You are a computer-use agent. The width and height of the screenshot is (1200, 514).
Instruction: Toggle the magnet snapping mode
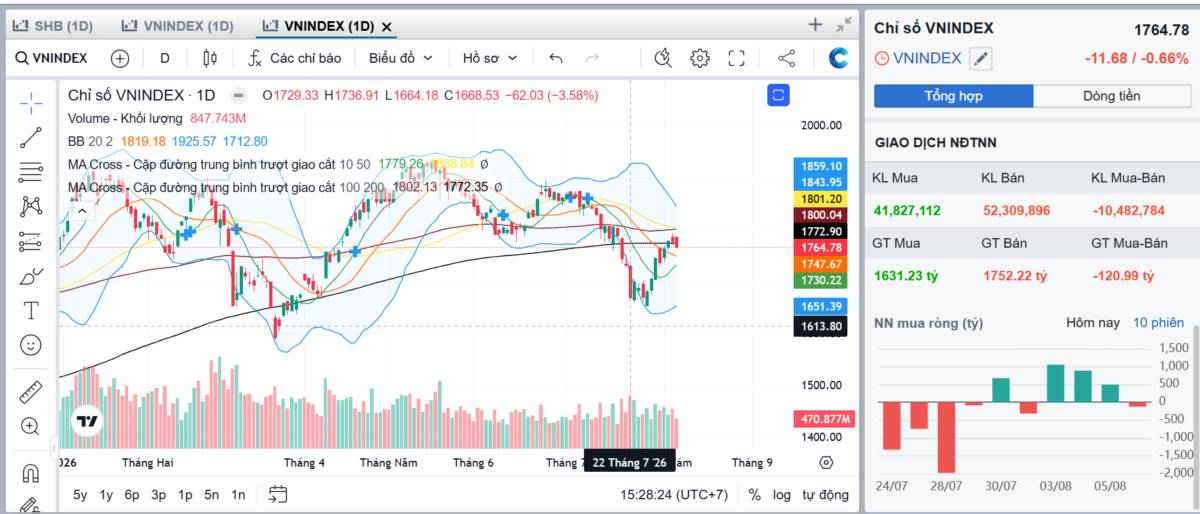[31, 472]
